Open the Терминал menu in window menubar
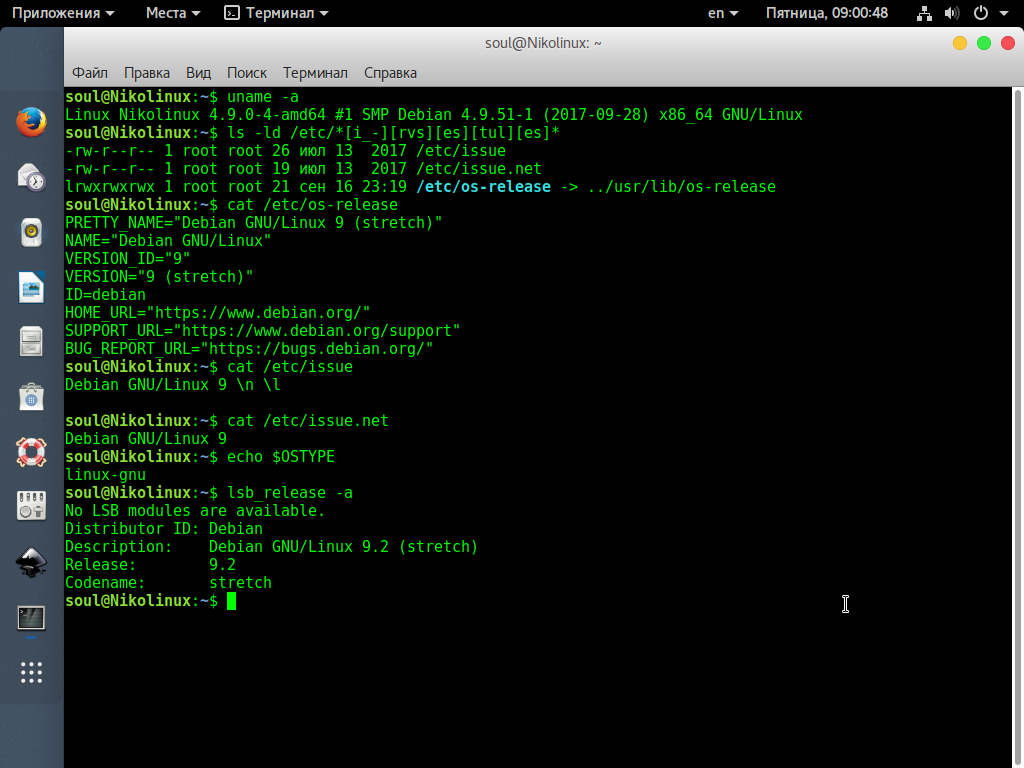Viewport: 1024px width, 768px height. tap(315, 72)
